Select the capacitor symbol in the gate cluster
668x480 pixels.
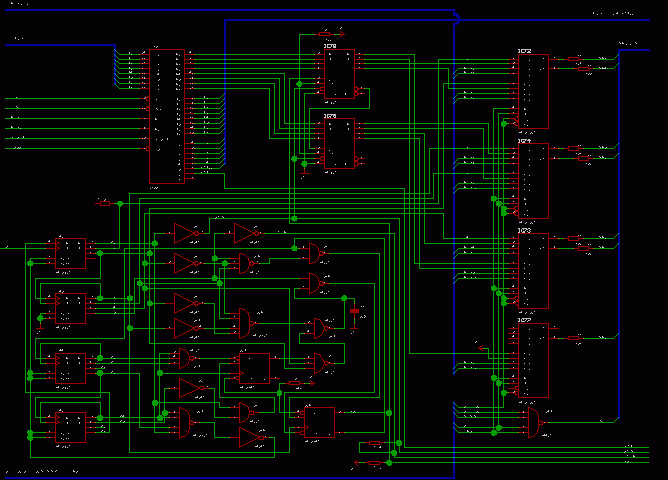coord(353,312)
